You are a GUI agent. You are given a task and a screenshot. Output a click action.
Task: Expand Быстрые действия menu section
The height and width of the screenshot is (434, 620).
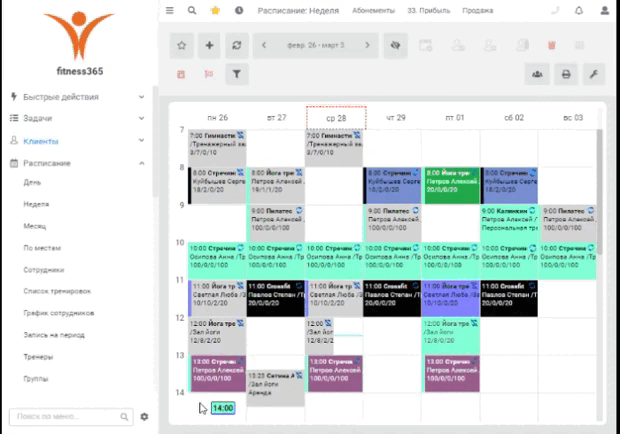78,97
